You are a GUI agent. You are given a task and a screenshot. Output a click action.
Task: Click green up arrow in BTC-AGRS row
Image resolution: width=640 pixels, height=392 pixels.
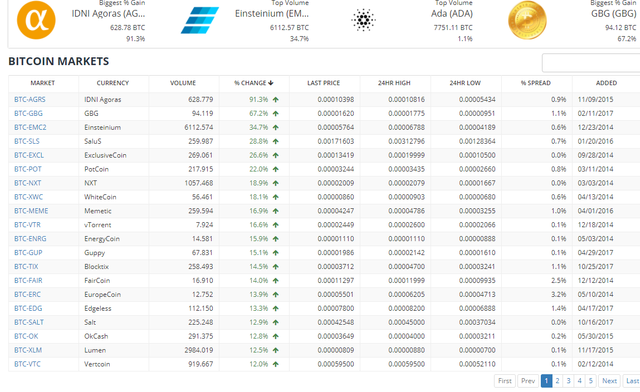[x=276, y=100]
